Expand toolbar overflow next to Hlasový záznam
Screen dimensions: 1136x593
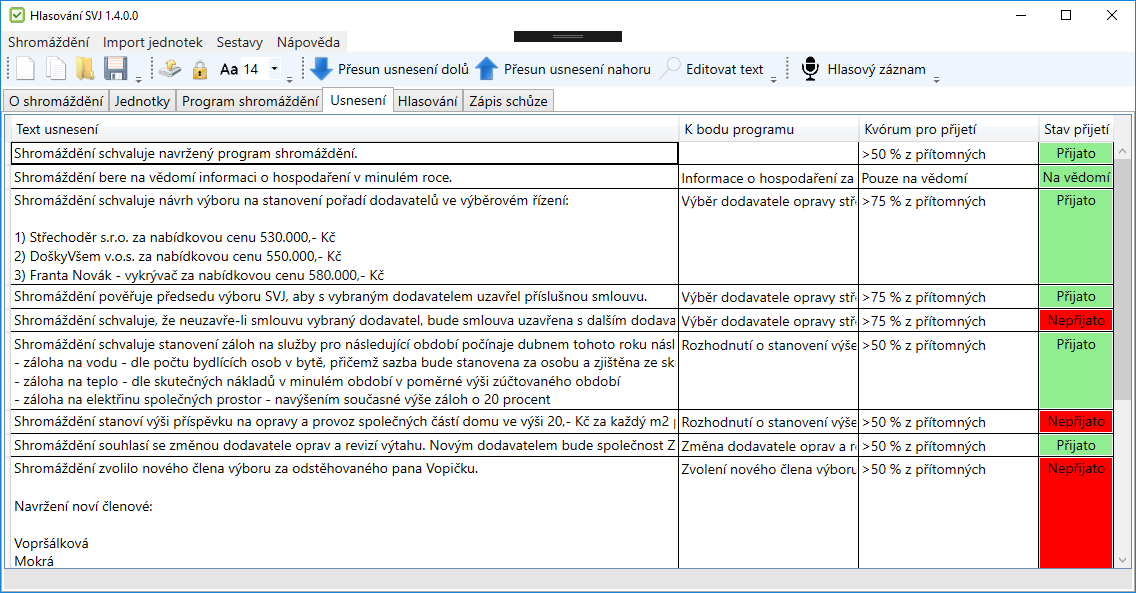[x=936, y=79]
